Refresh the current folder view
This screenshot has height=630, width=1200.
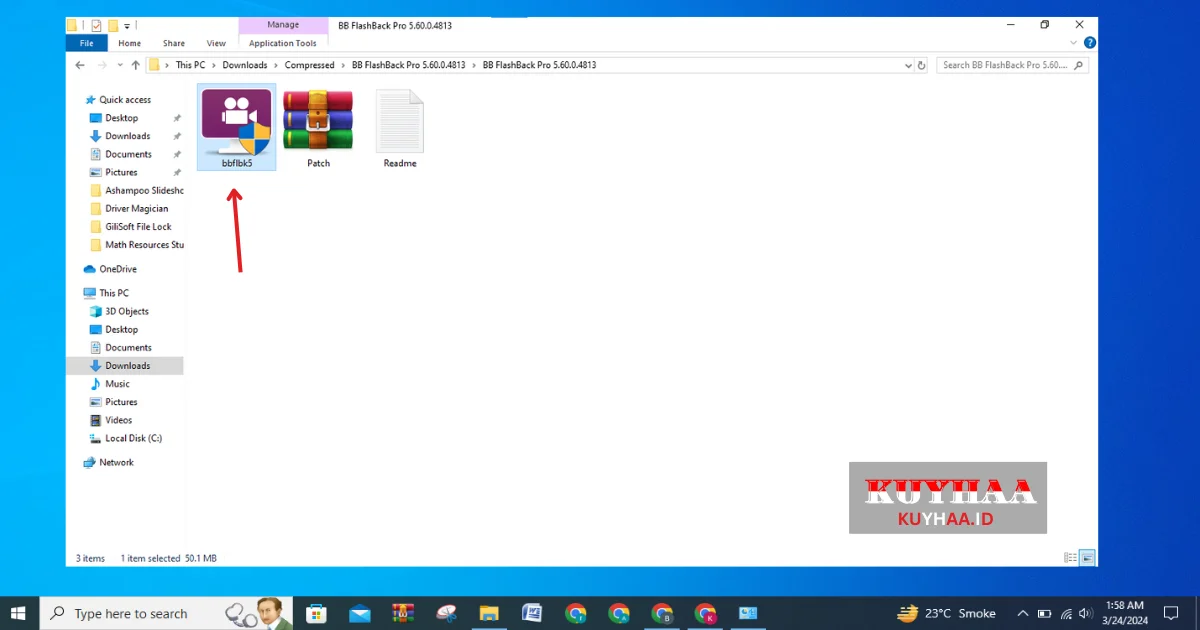click(x=921, y=65)
